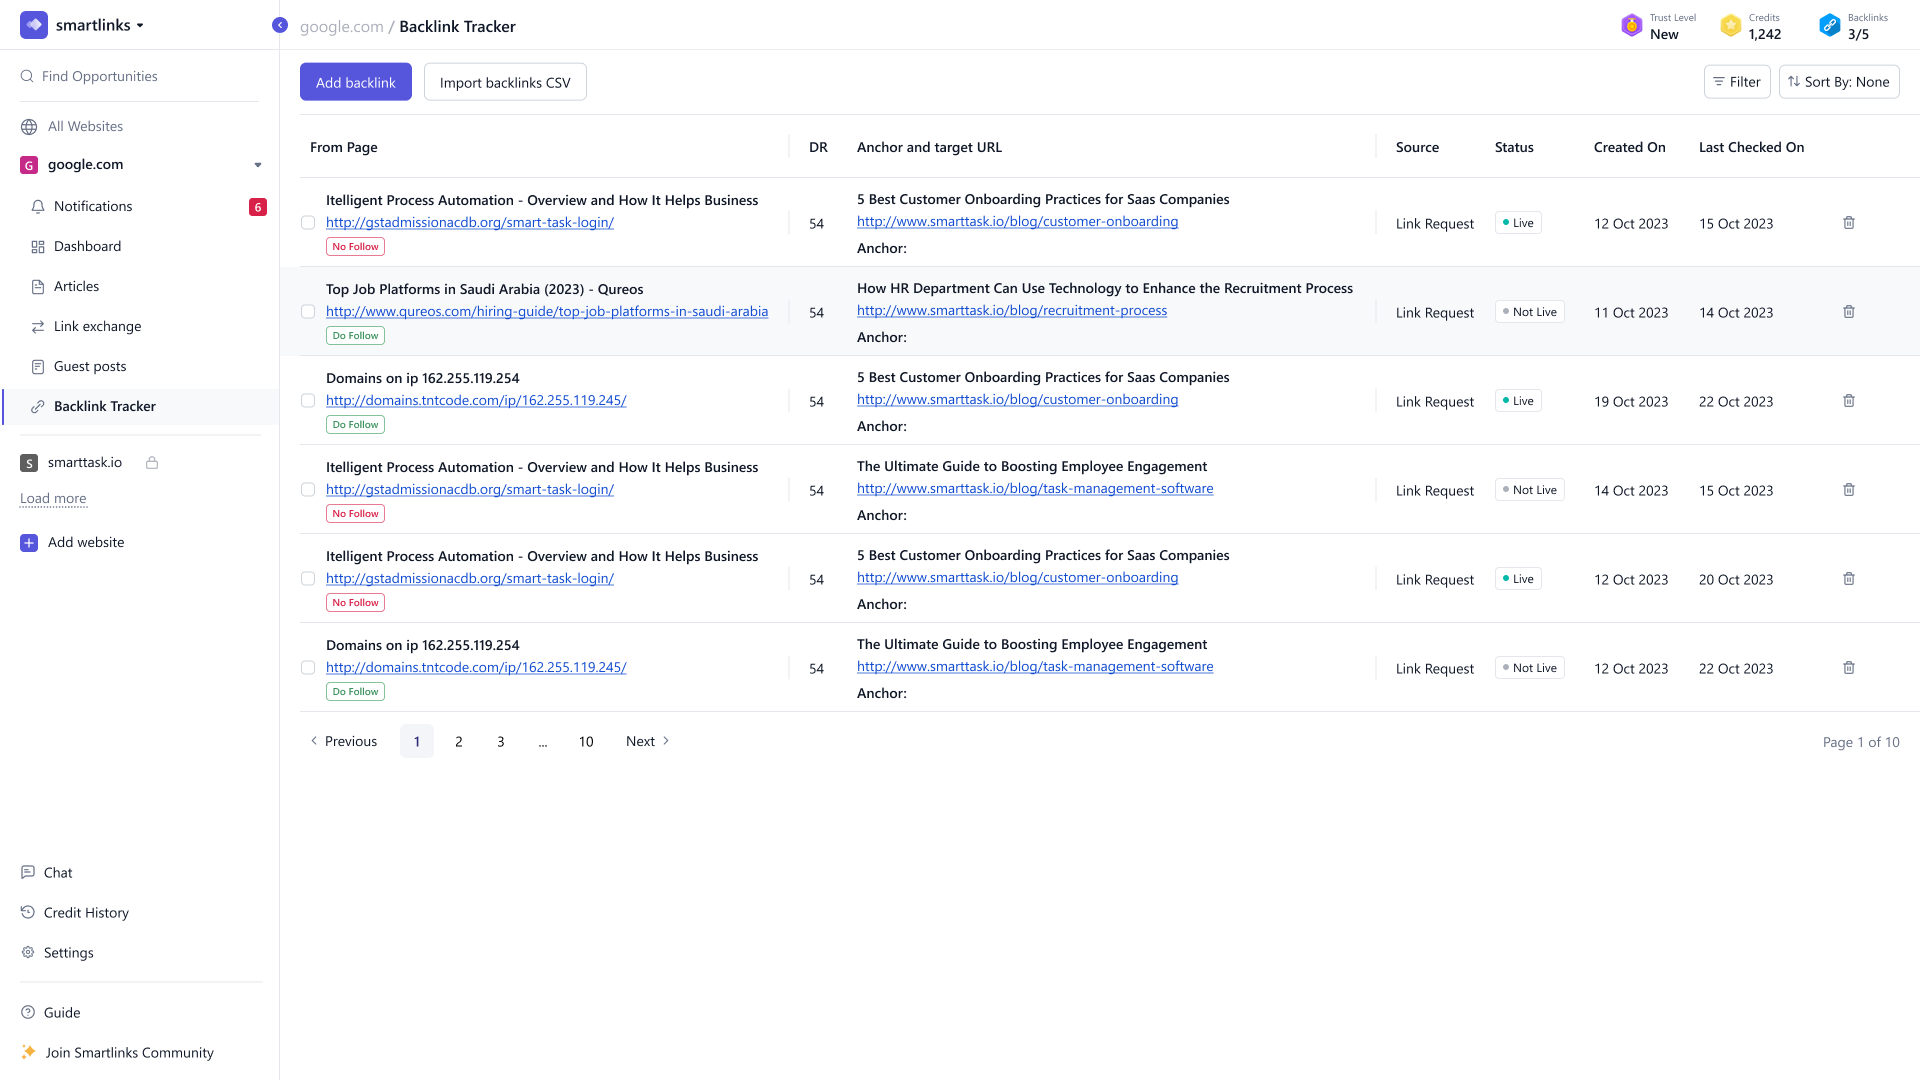1920x1080 pixels.
Task: Click the Trust Level medal icon
Action: click(x=1631, y=26)
